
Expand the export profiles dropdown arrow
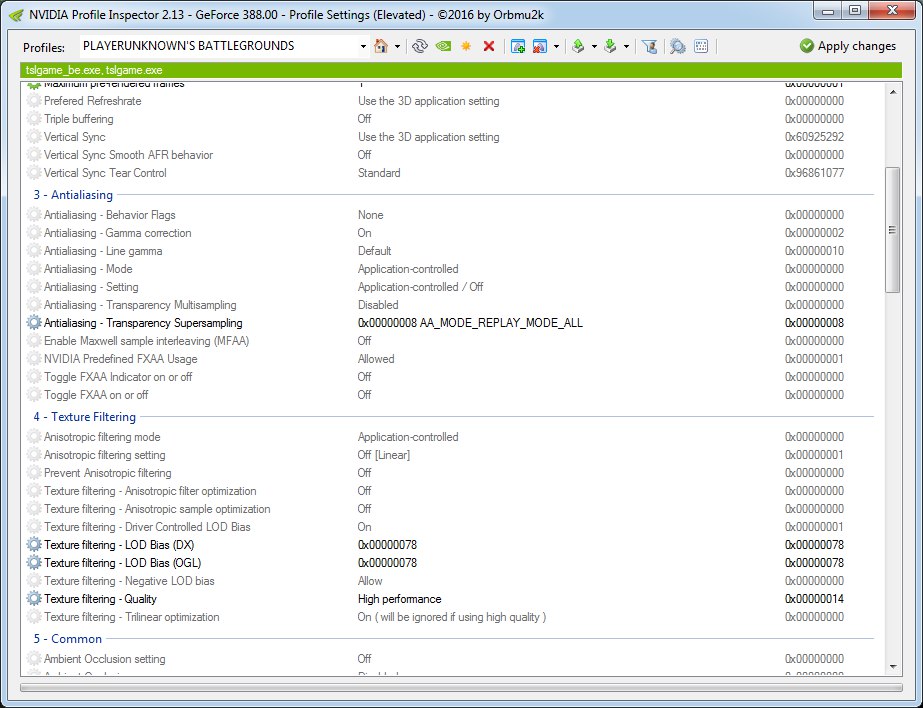point(594,46)
